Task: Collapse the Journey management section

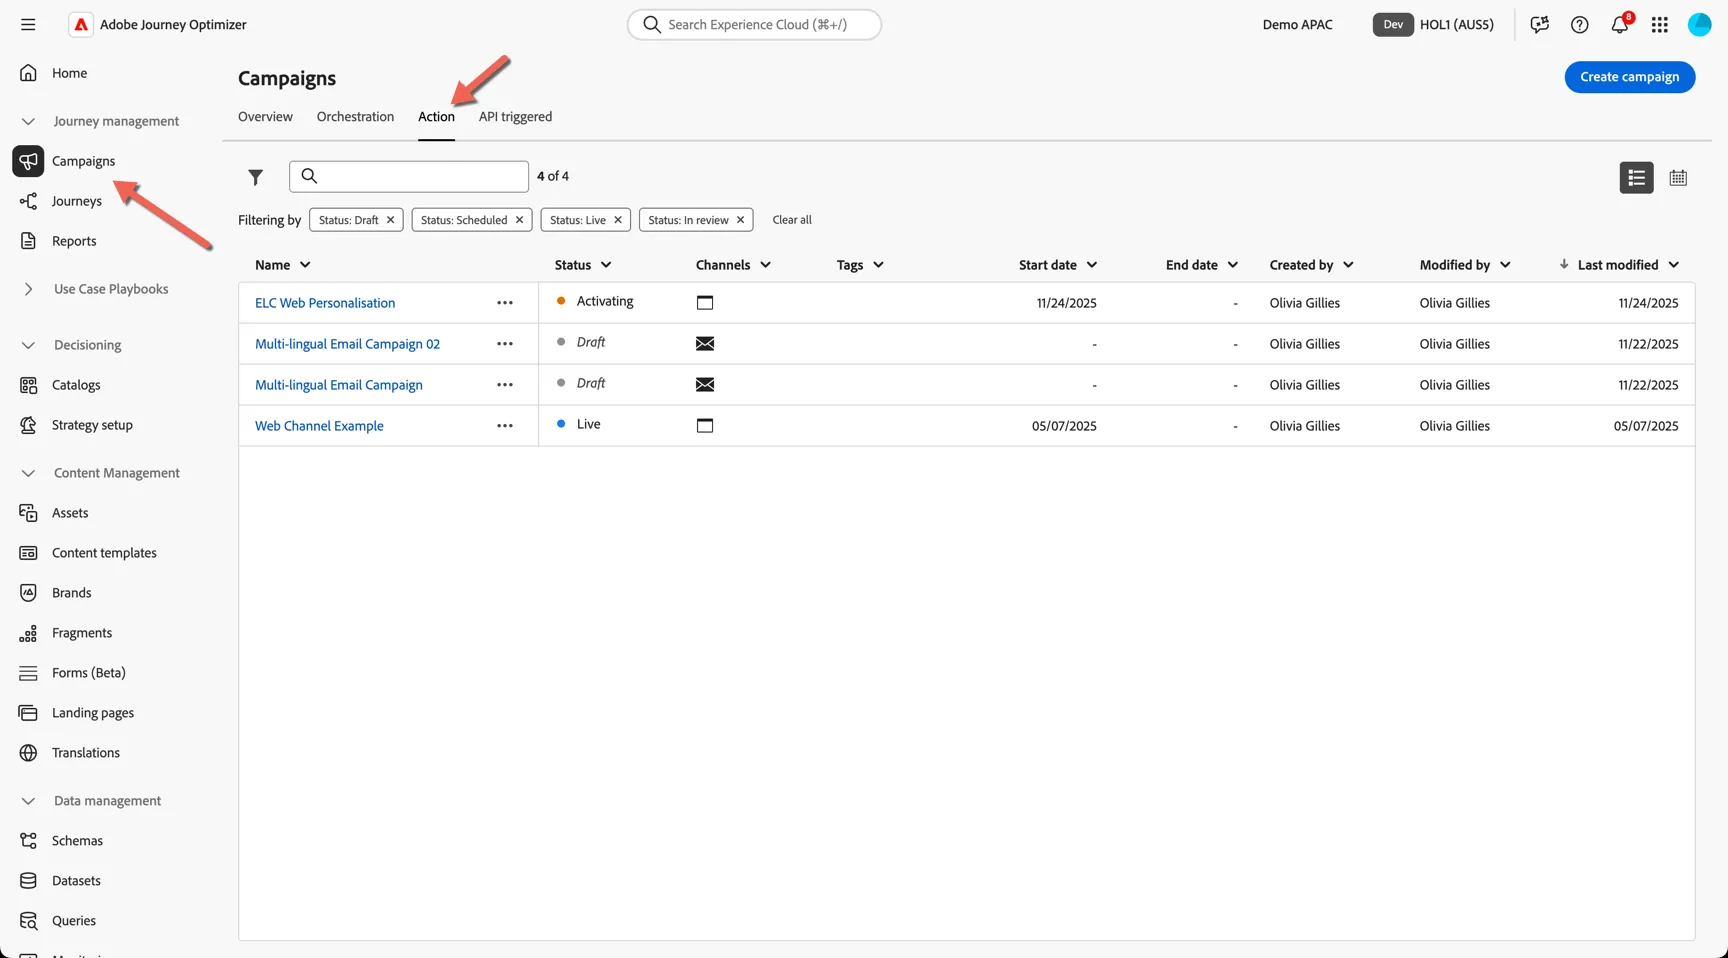Action: pyautogui.click(x=28, y=121)
